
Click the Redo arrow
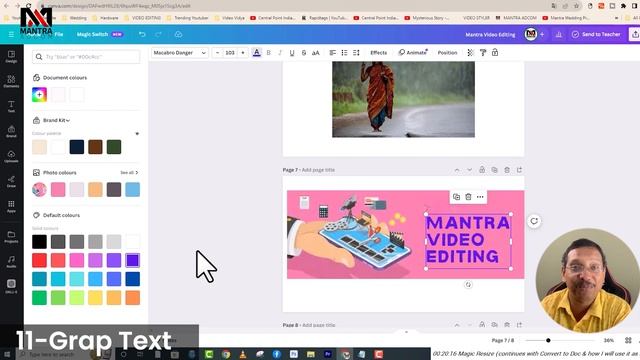[x=158, y=35]
